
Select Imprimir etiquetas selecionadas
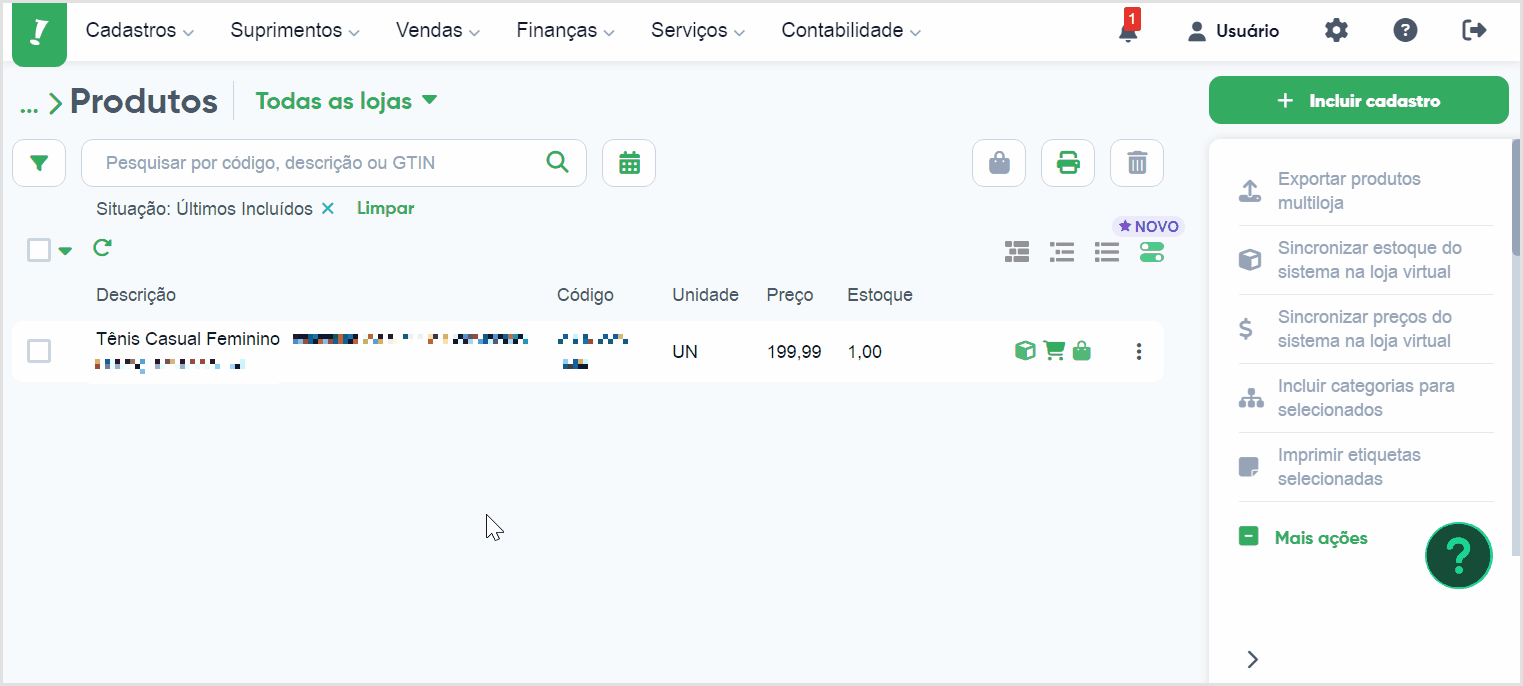1366,467
